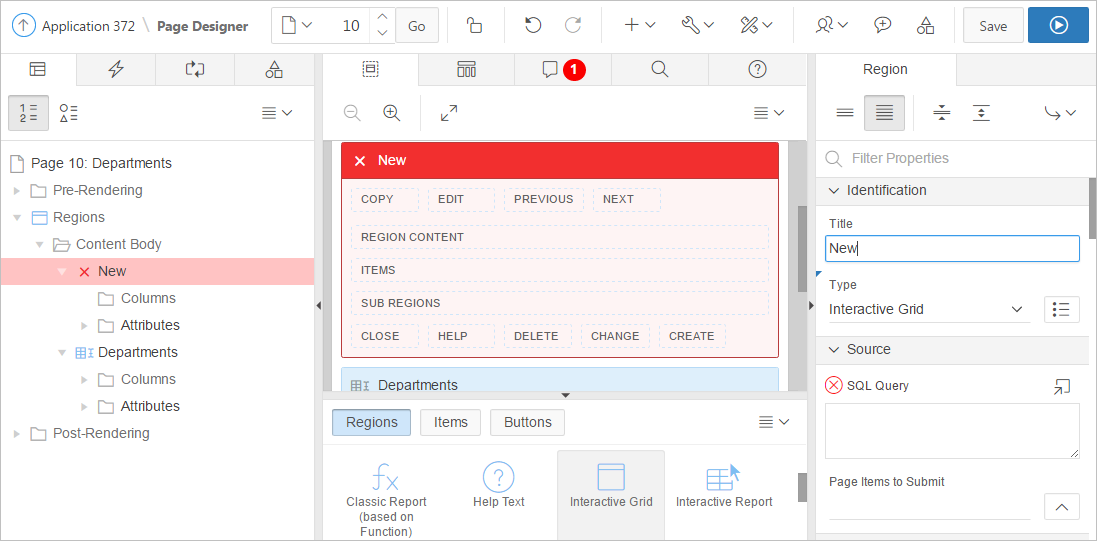Open the Developer Comments icon

coord(883,26)
